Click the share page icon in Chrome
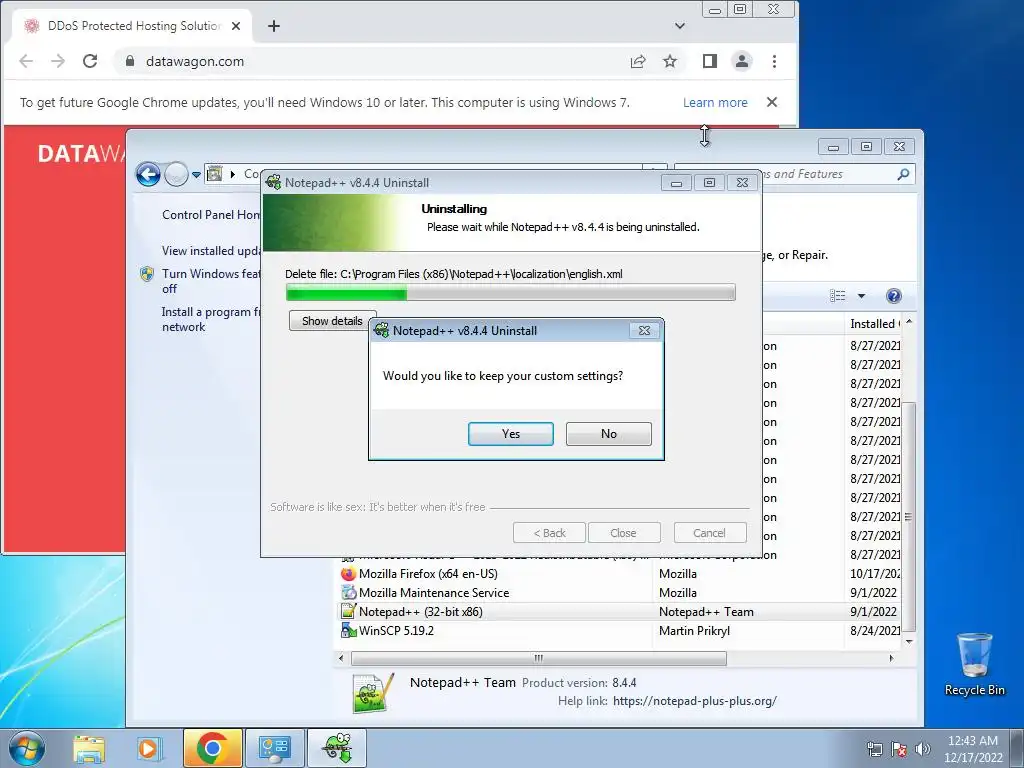 [638, 61]
